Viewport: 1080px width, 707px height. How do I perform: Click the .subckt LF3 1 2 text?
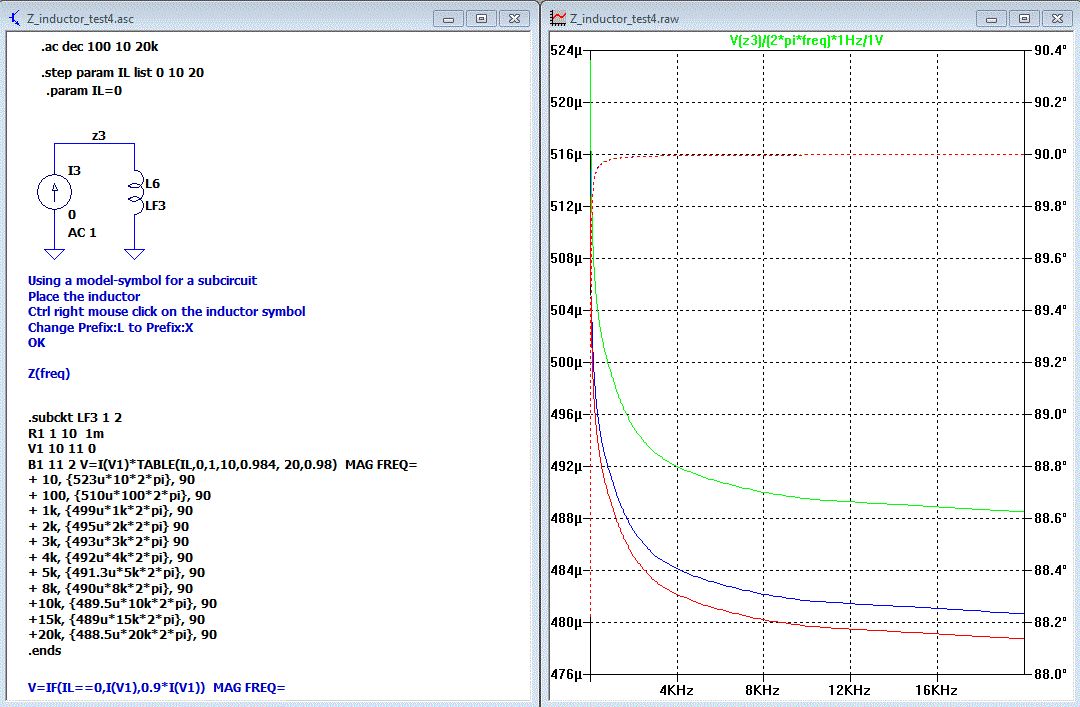coord(74,417)
